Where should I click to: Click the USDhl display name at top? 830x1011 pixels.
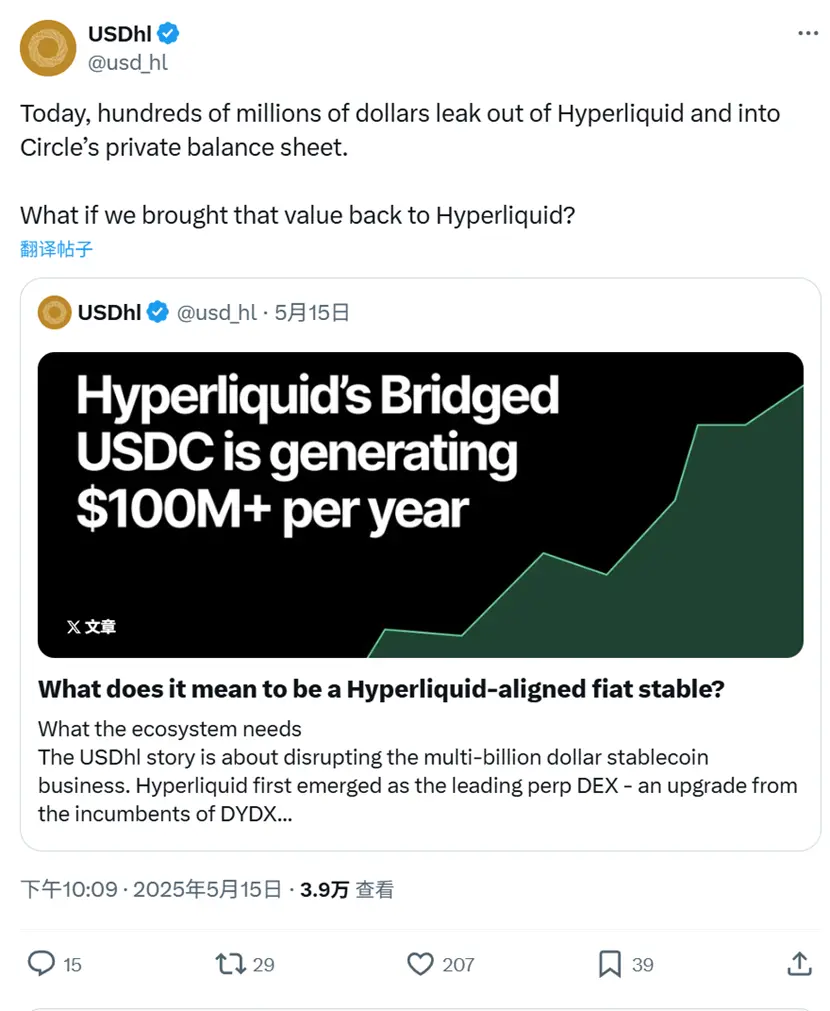(x=119, y=34)
